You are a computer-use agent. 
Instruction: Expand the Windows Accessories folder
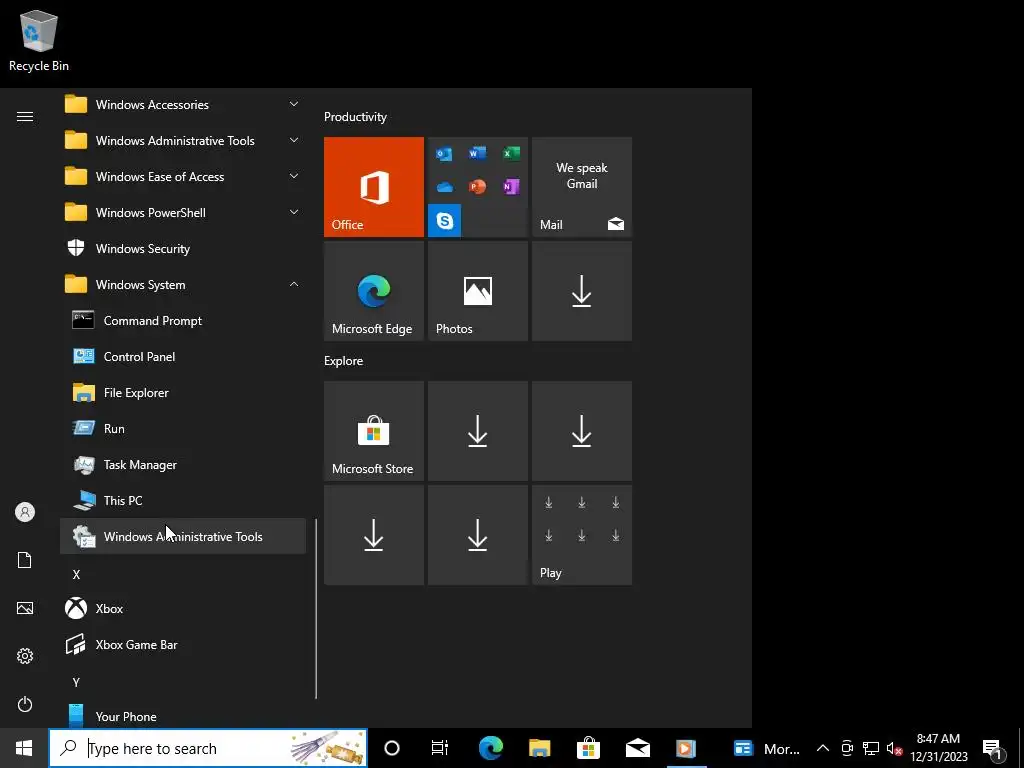183,104
